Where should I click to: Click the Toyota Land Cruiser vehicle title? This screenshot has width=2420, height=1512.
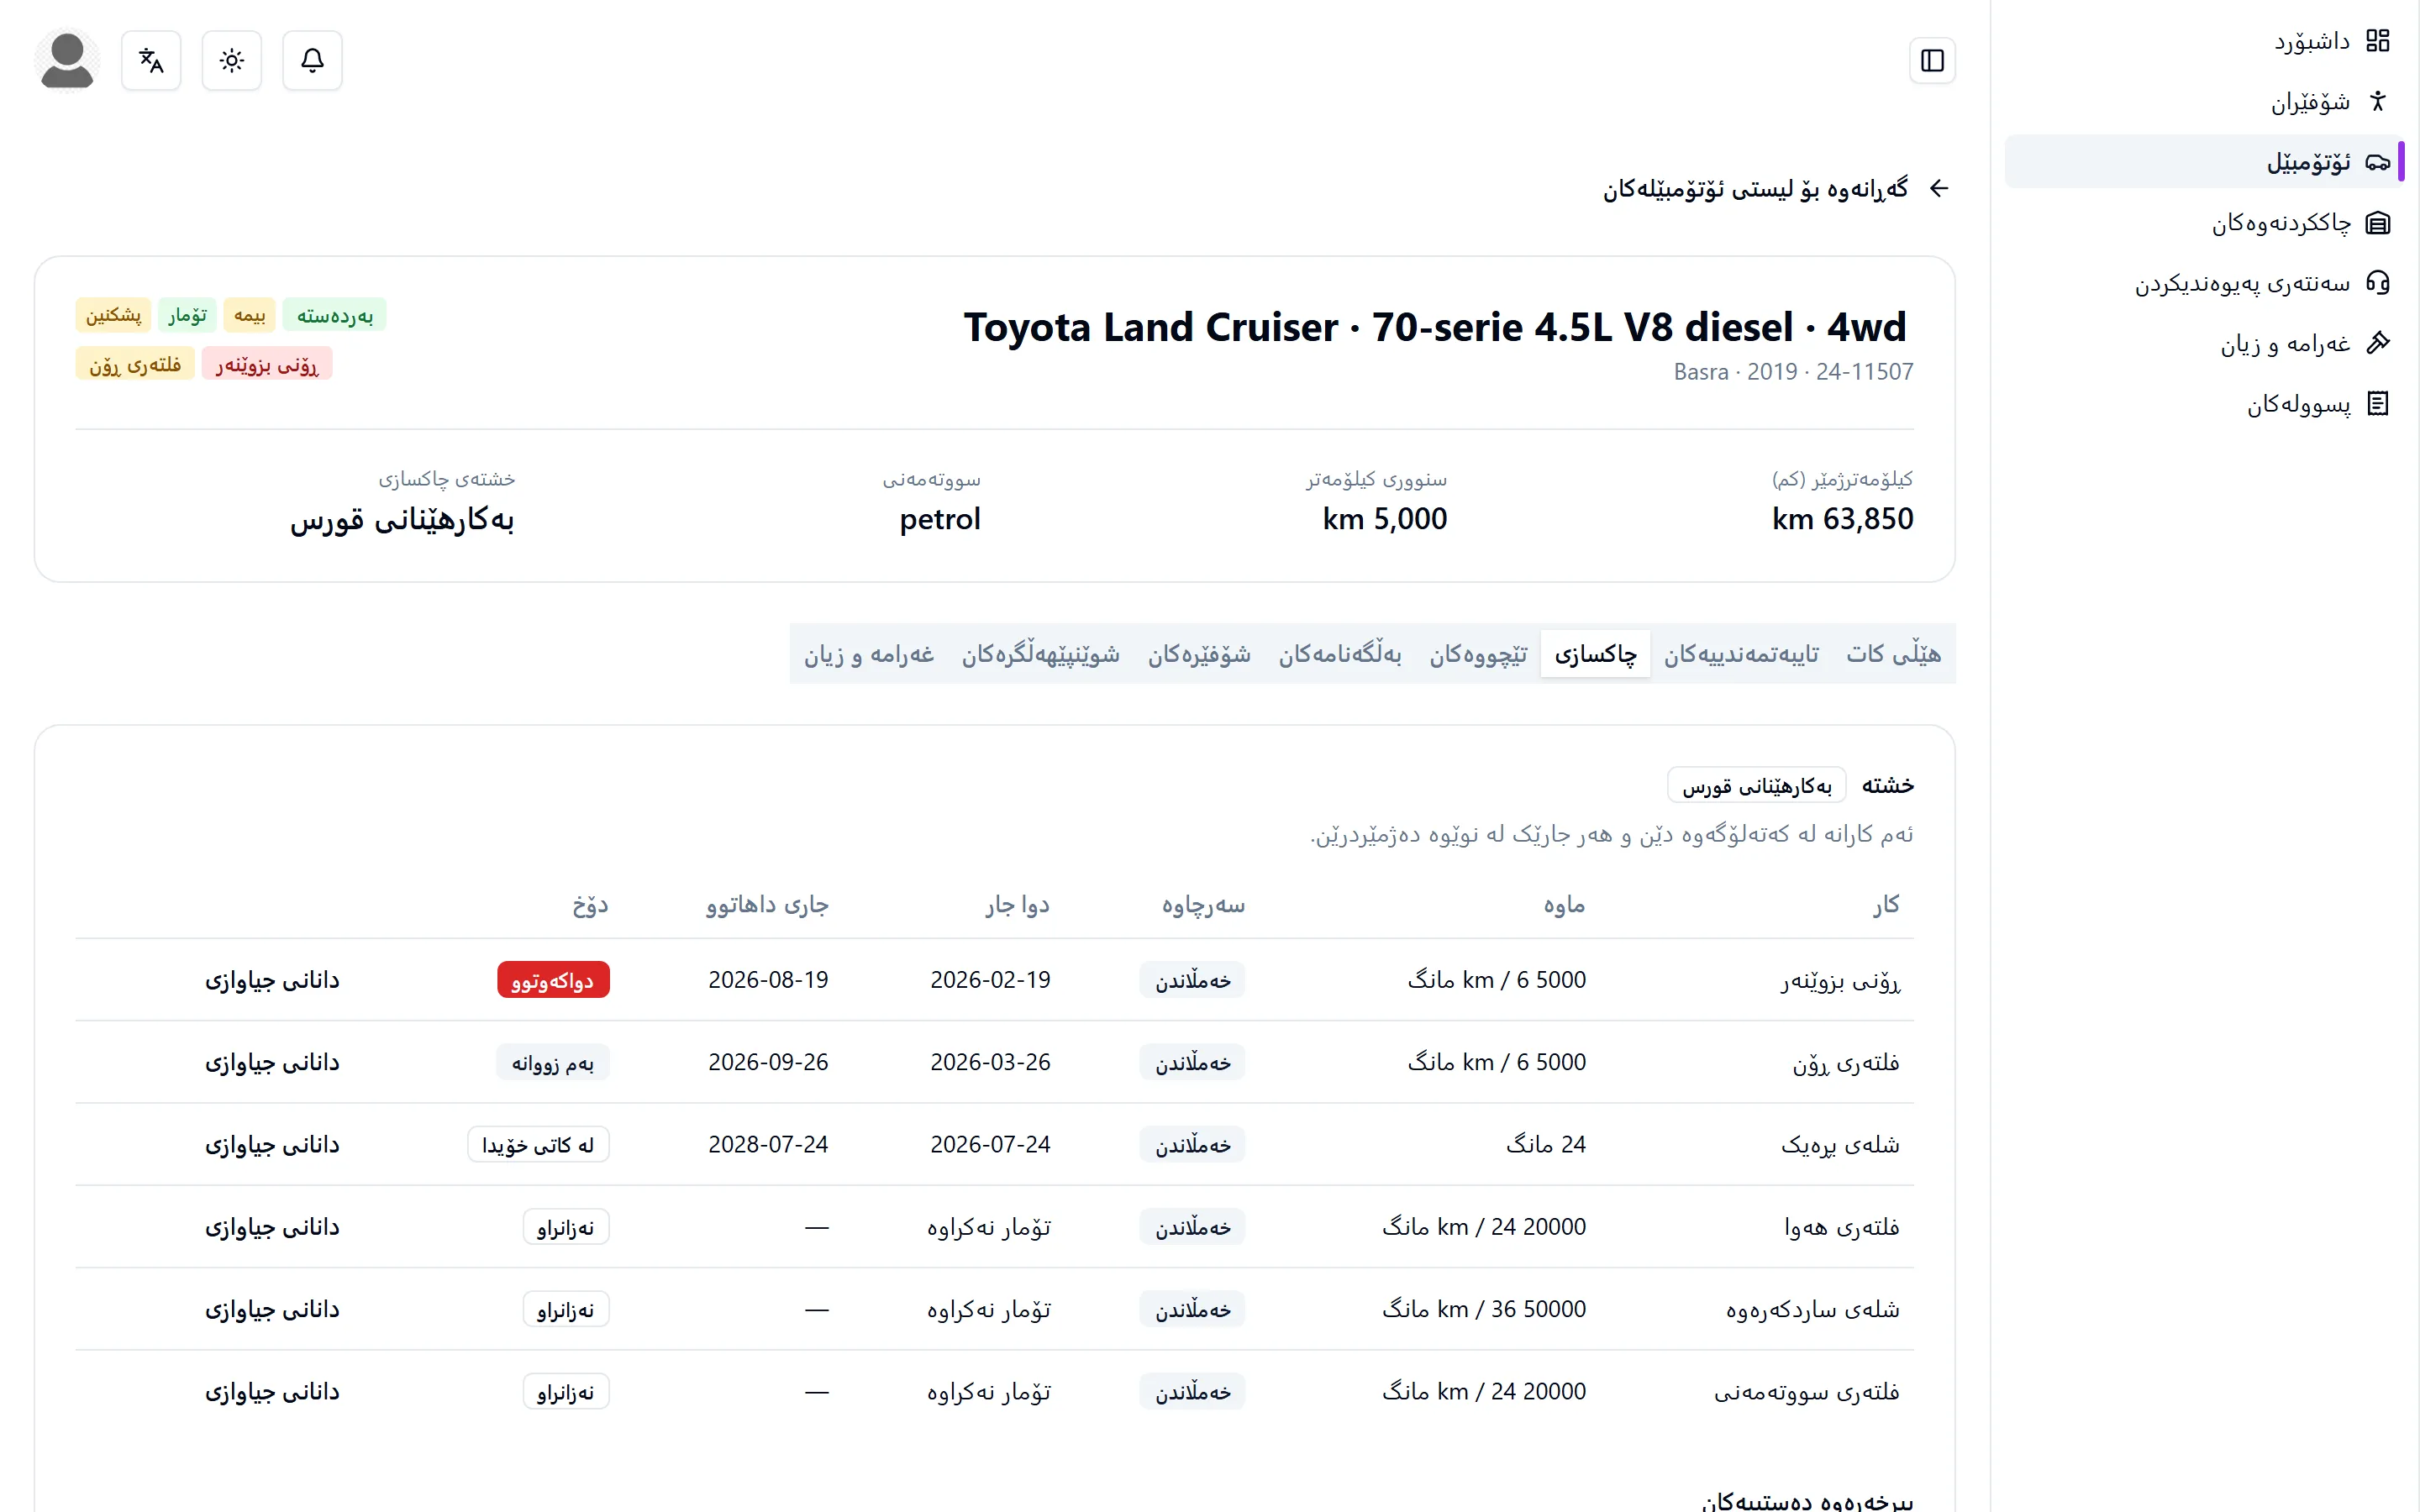pyautogui.click(x=1435, y=327)
